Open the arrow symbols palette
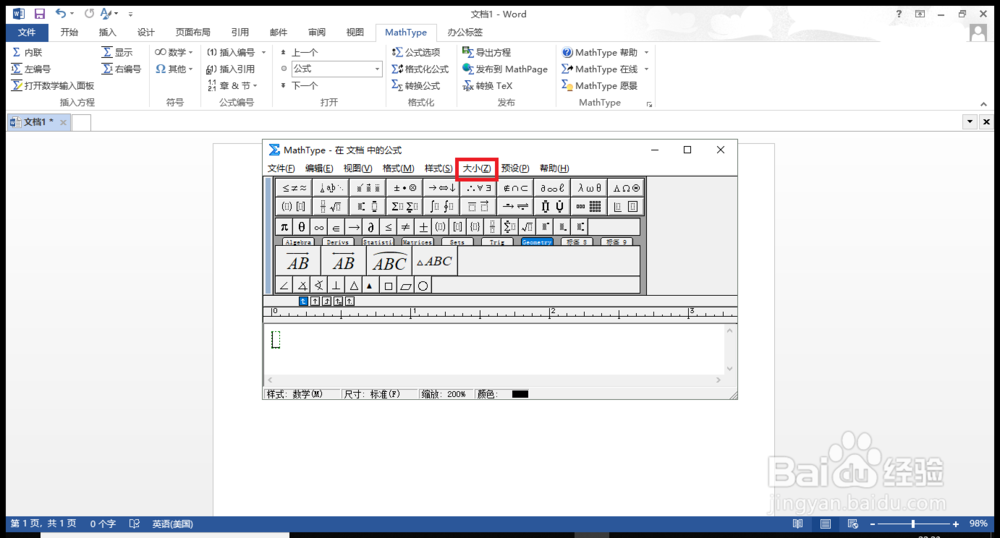 (441, 188)
